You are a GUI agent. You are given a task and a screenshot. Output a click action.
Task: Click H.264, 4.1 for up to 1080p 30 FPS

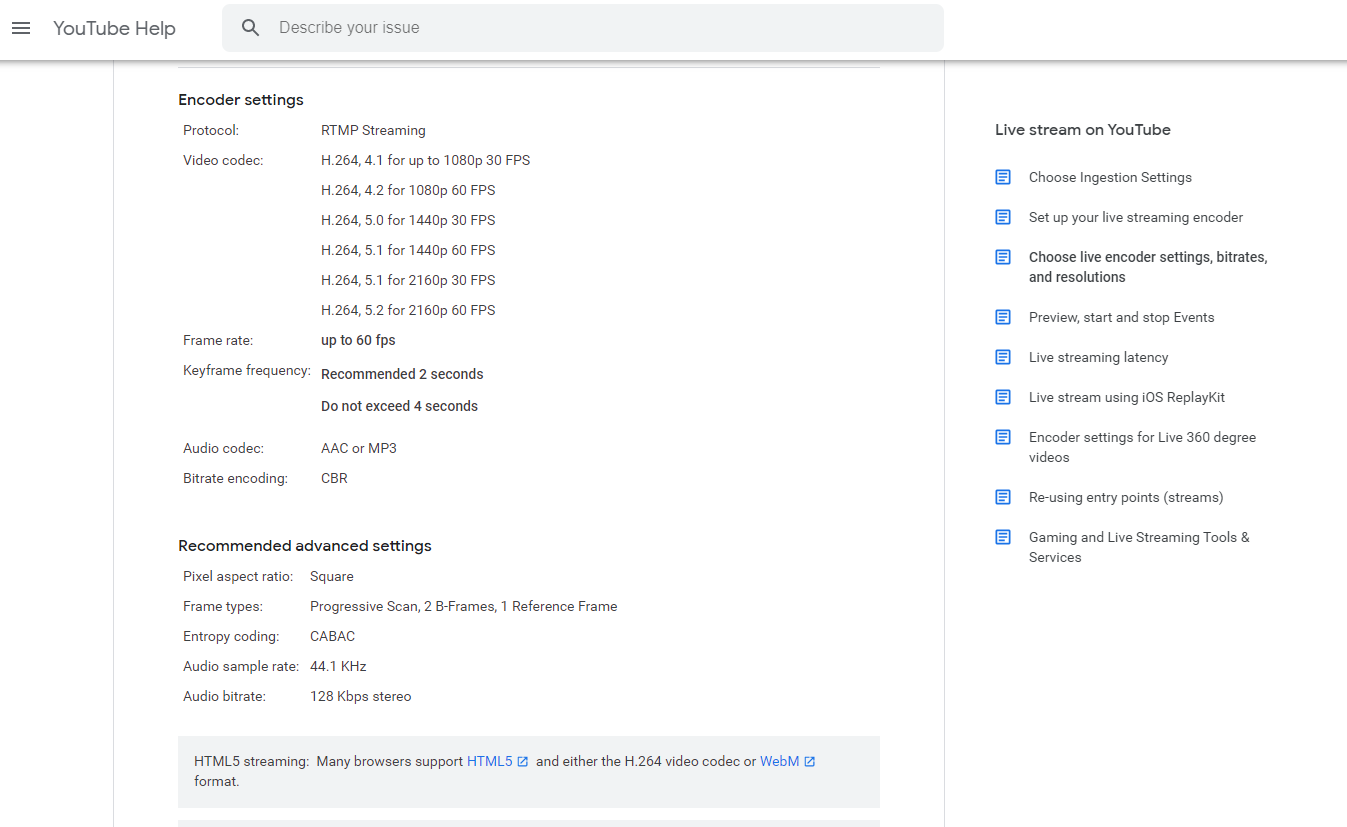click(425, 160)
